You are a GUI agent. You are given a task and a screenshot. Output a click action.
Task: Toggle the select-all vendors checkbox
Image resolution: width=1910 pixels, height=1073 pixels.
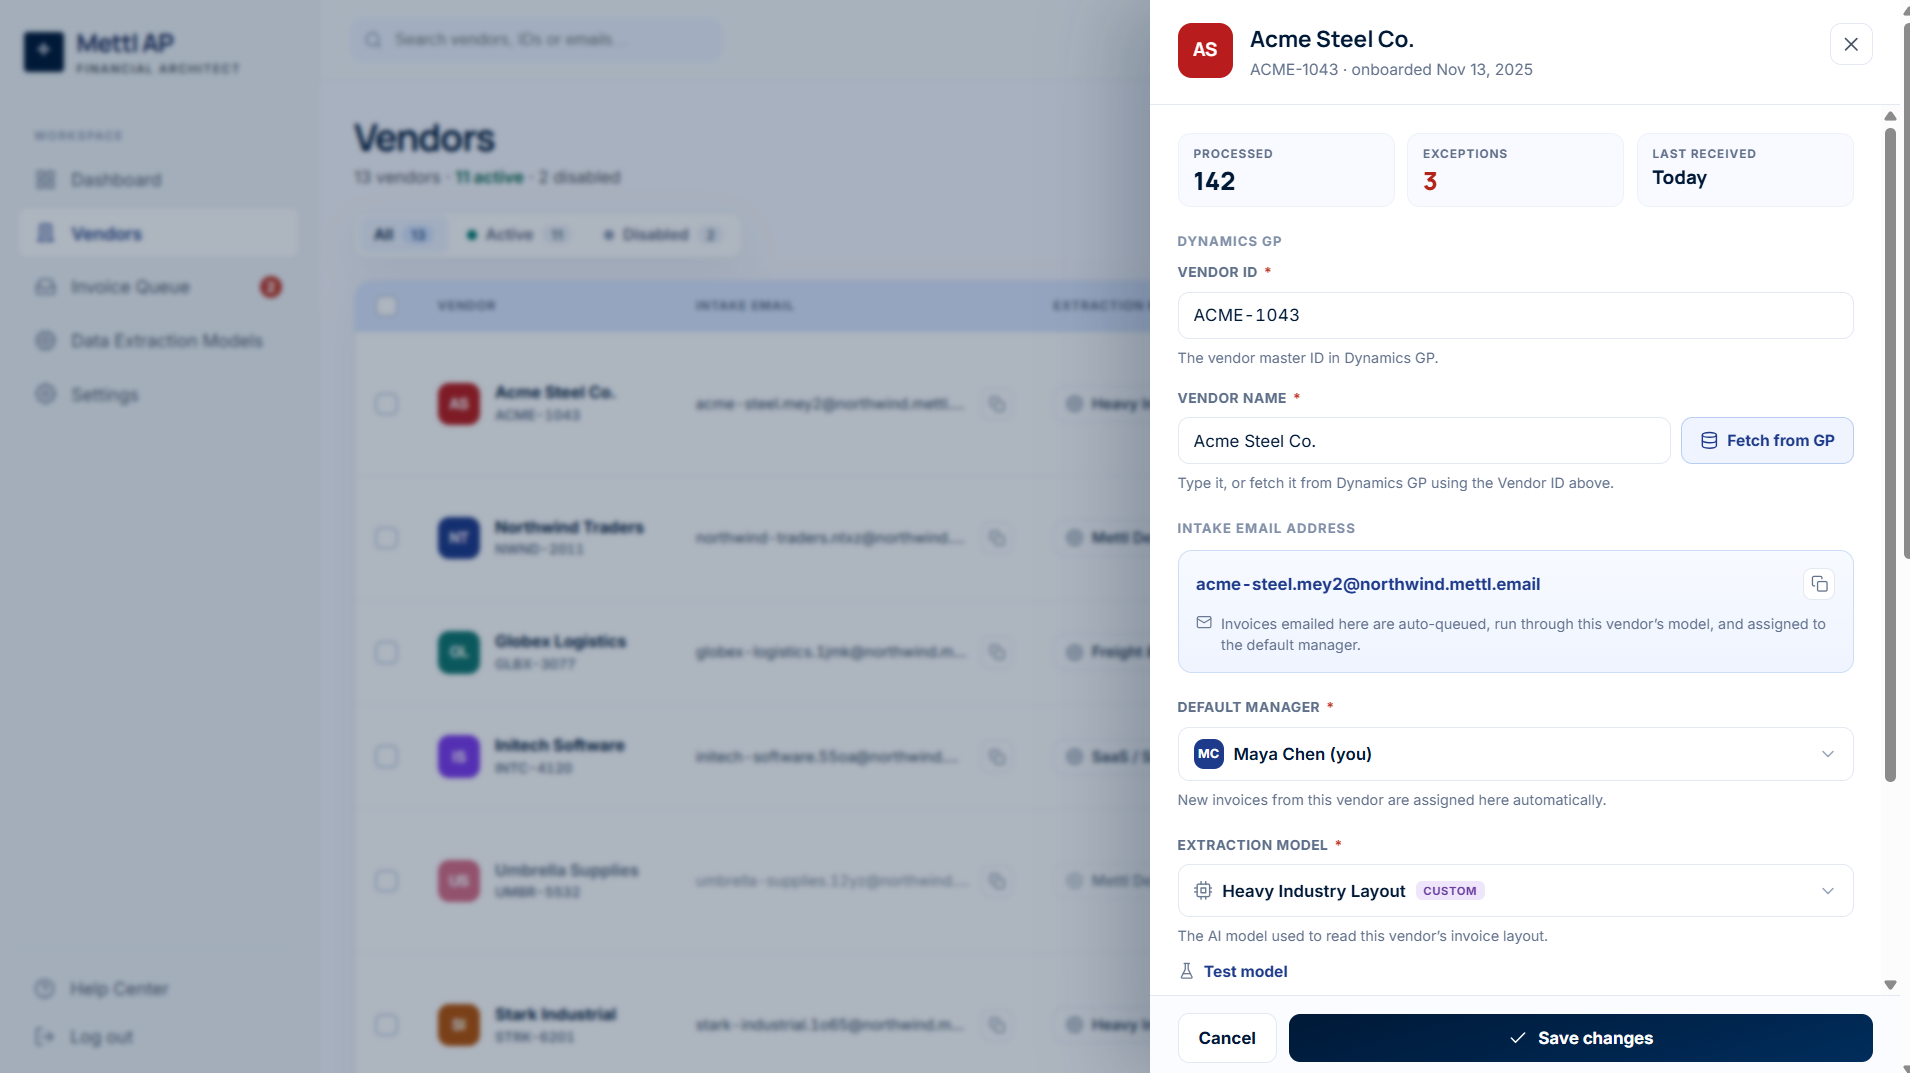(x=386, y=306)
